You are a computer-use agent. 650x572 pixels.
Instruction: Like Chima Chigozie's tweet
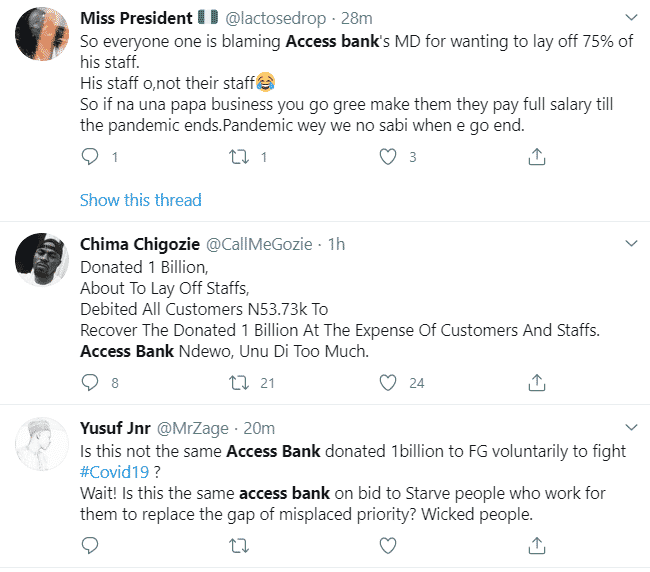(388, 382)
